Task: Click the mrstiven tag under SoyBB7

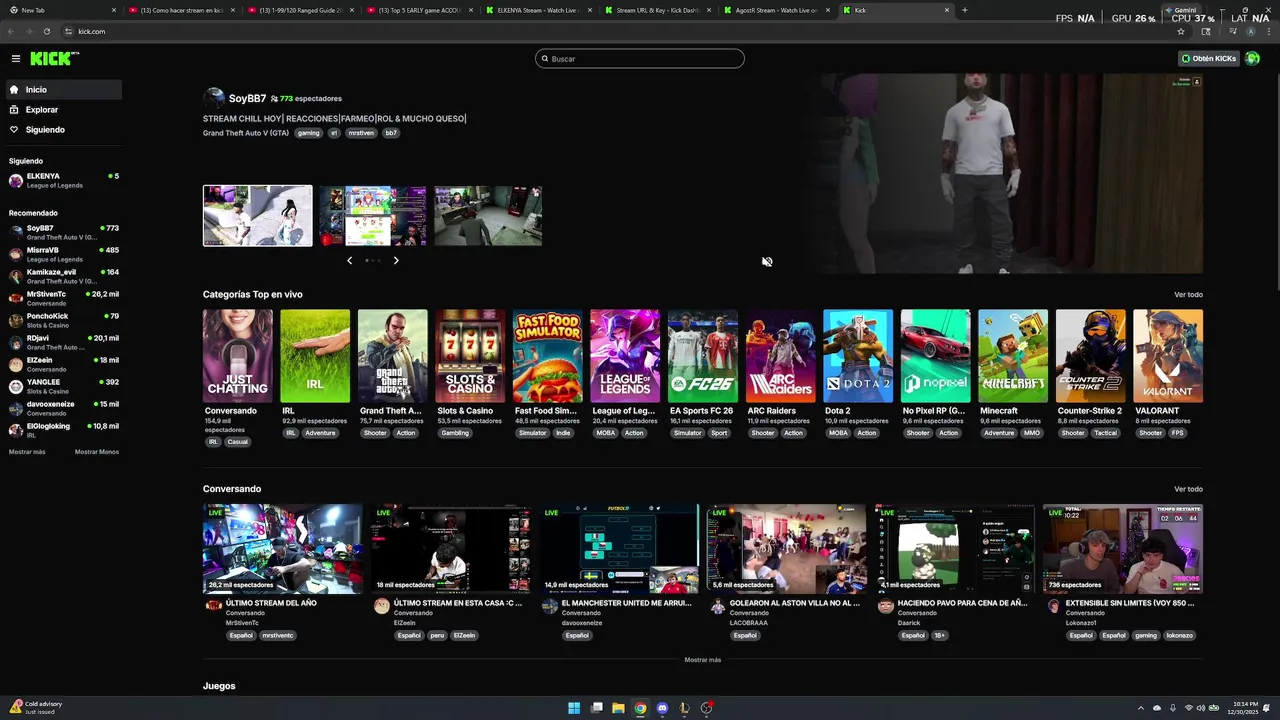Action: (x=361, y=133)
